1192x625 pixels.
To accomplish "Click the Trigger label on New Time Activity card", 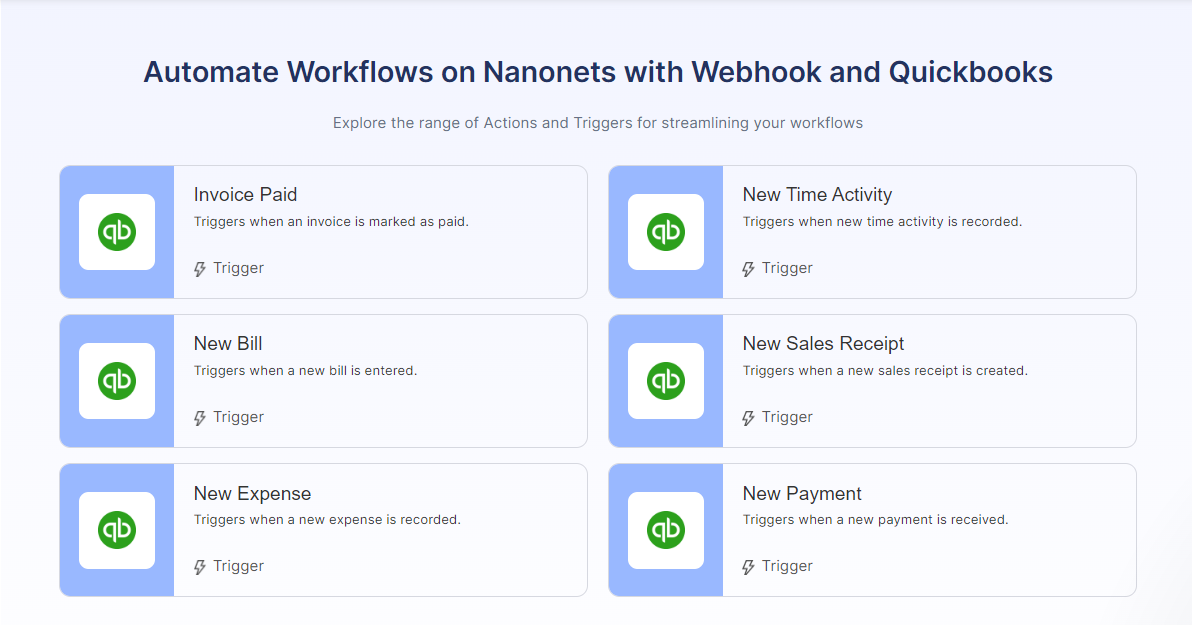I will click(x=787, y=268).
